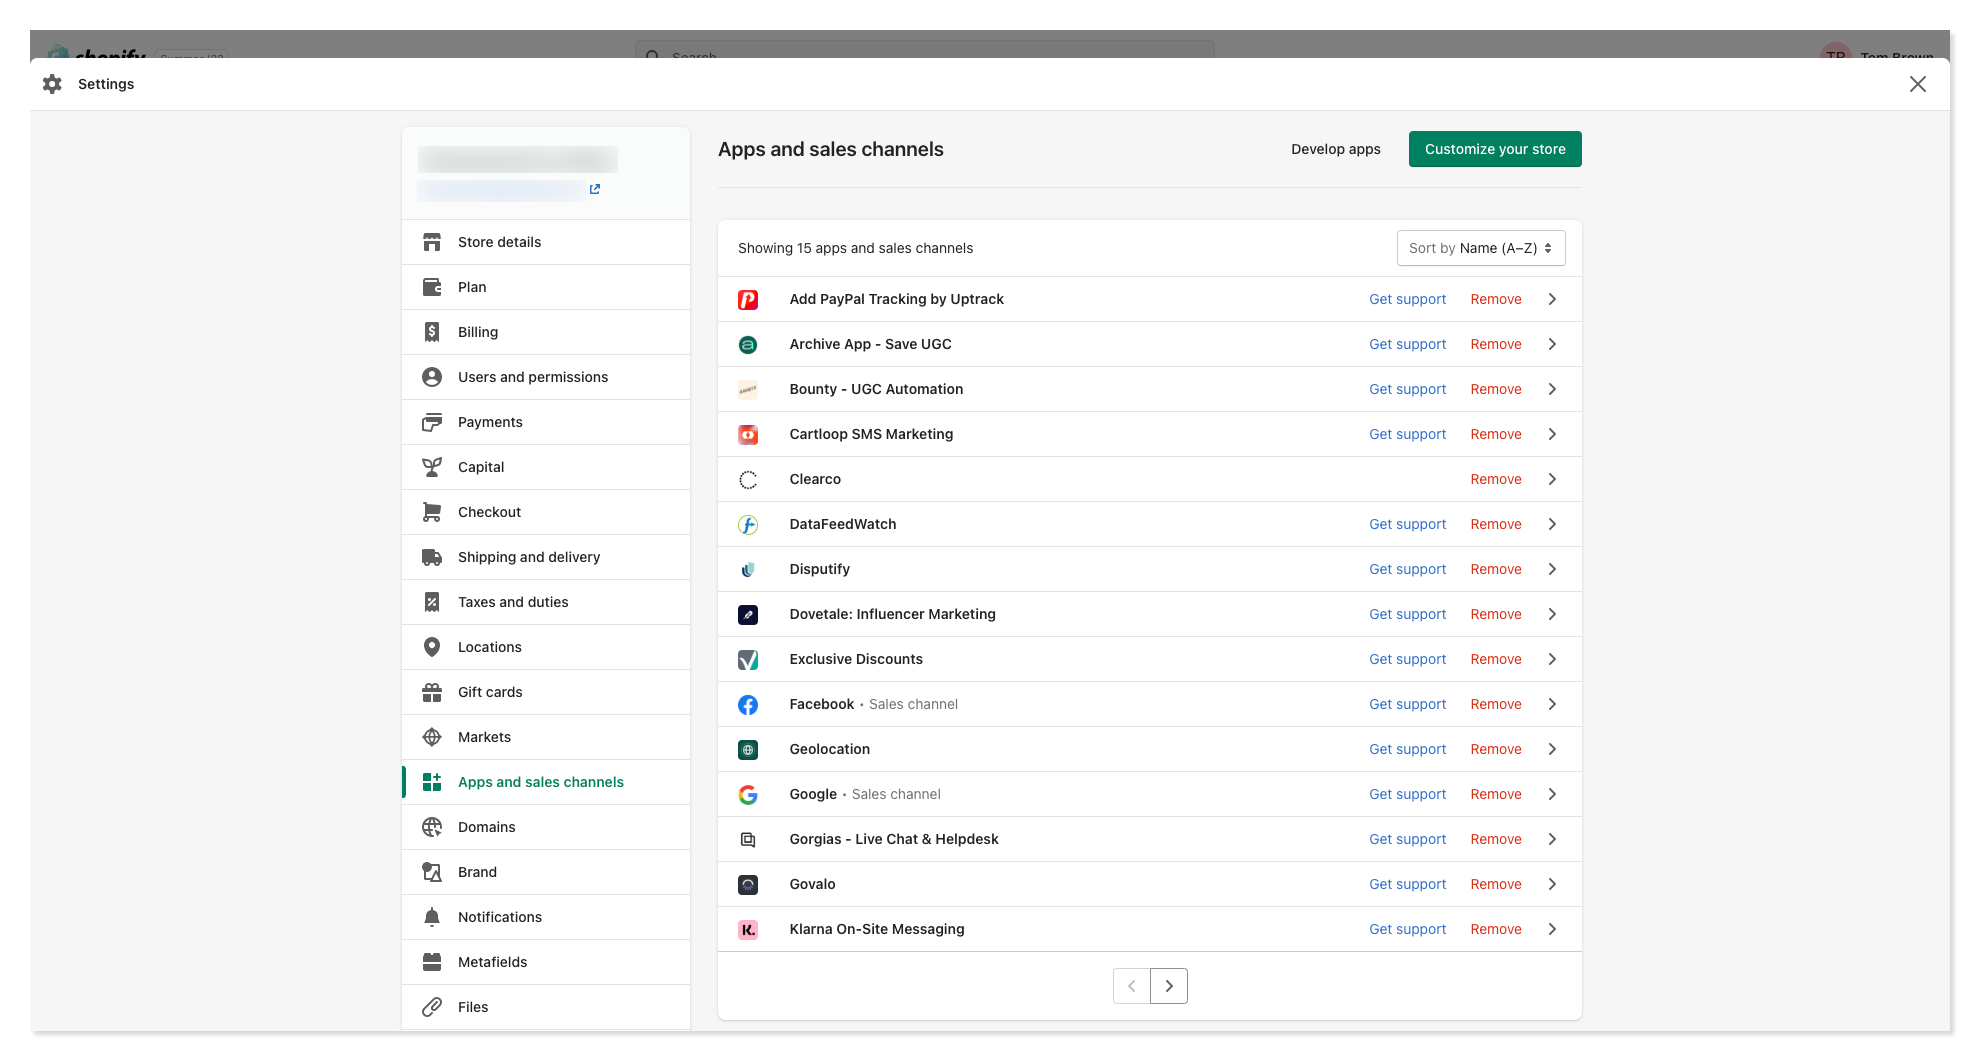Open Taxes and duties section

coord(546,602)
